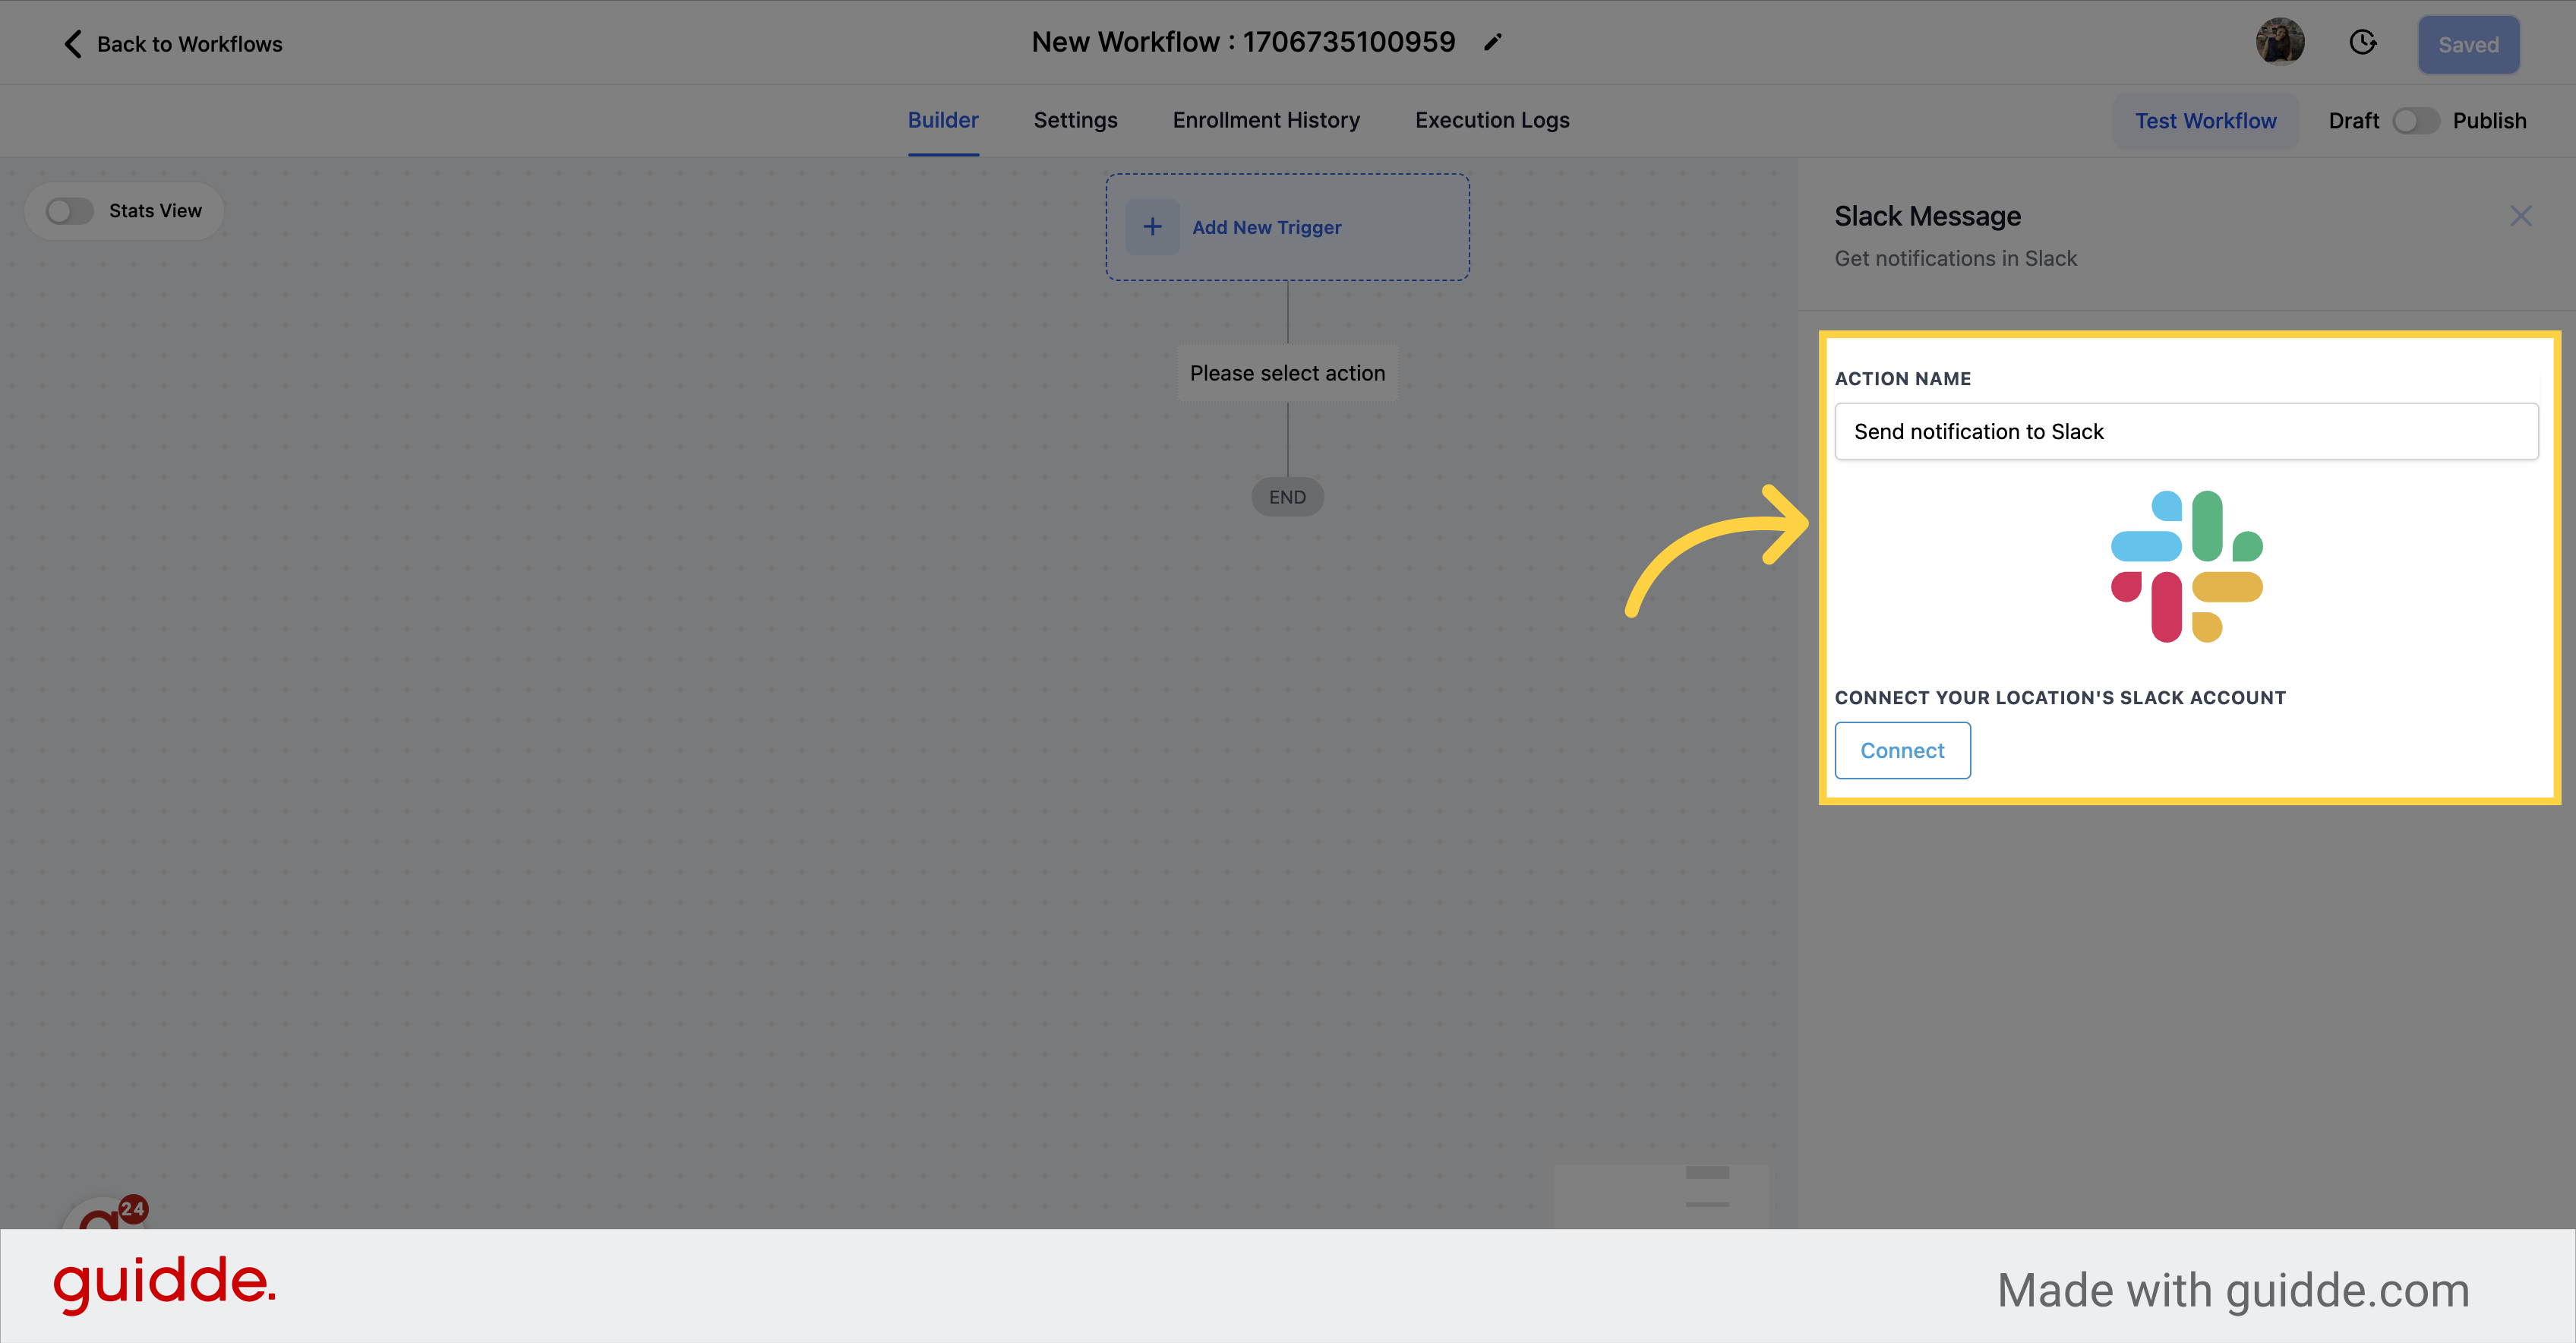
Task: Click the Back to Workflows arrow icon
Action: (73, 44)
